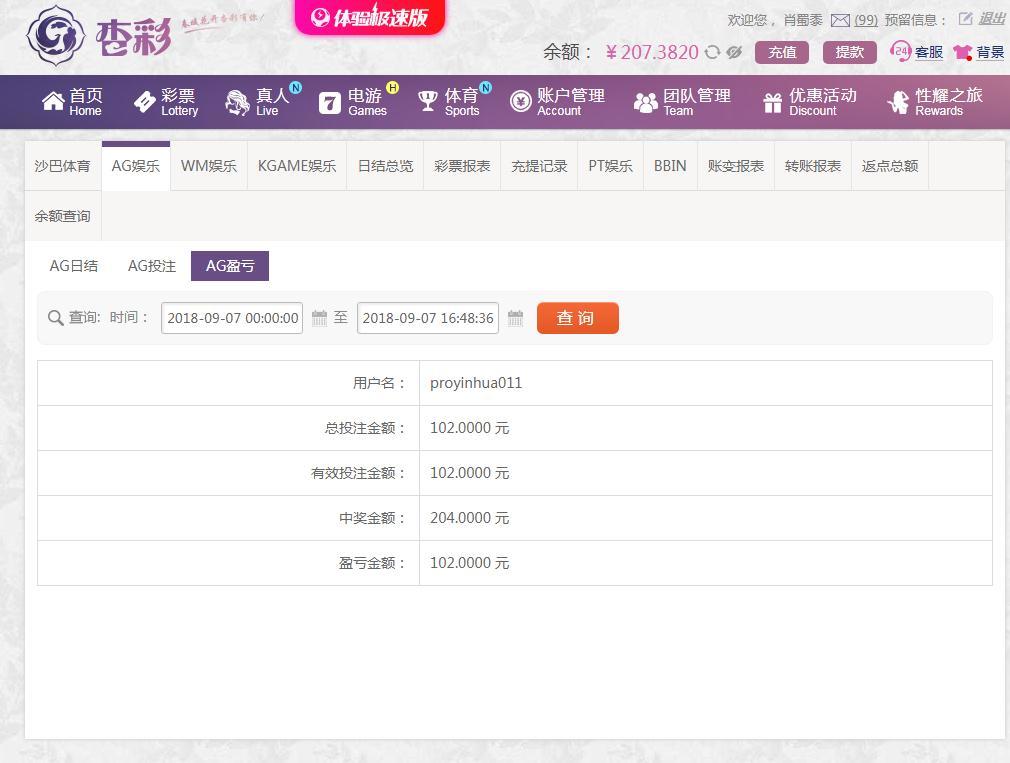Open end date calendar picker
Image resolution: width=1010 pixels, height=763 pixels.
(x=516, y=318)
